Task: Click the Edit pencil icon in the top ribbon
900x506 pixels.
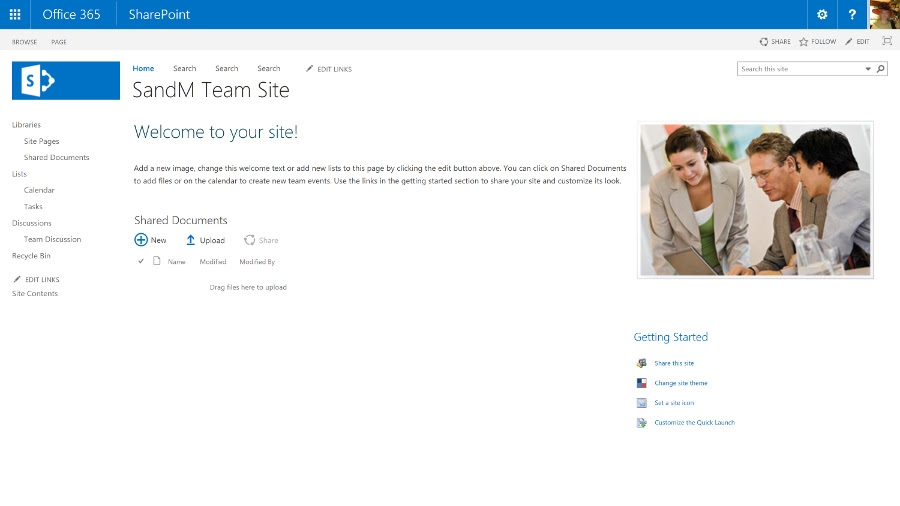Action: (848, 42)
